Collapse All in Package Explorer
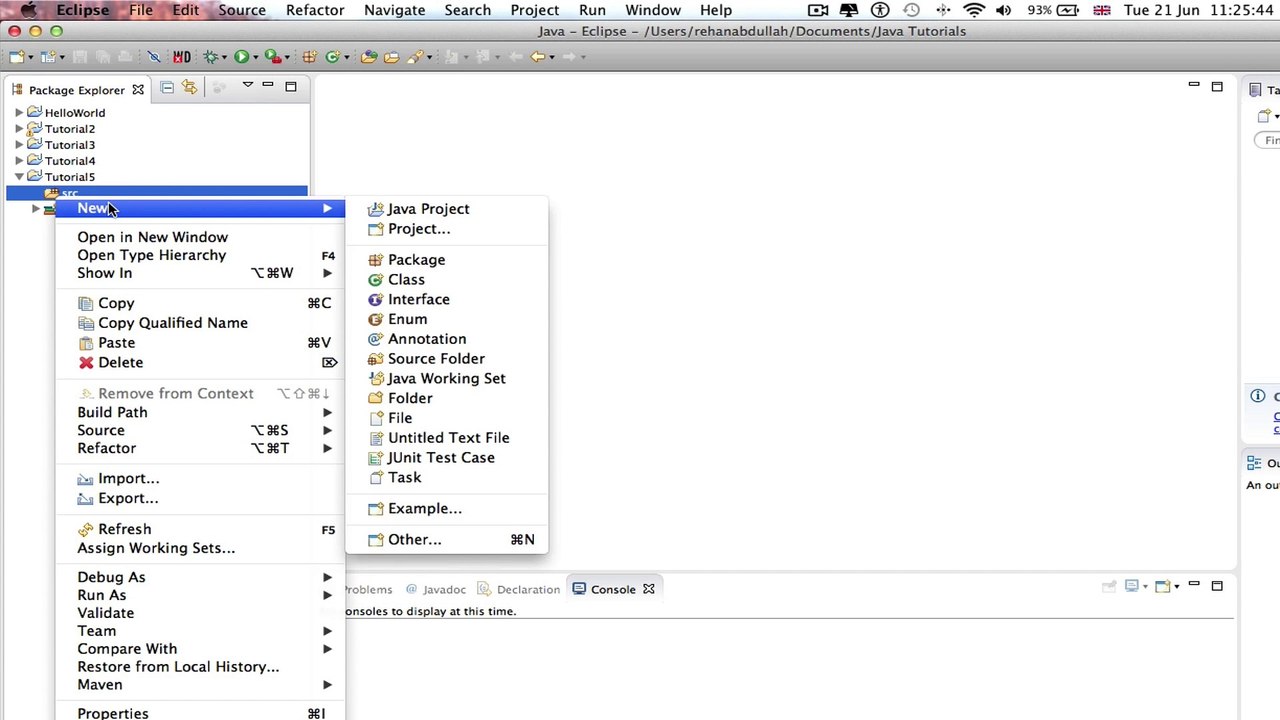The height and width of the screenshot is (720, 1280). point(167,88)
